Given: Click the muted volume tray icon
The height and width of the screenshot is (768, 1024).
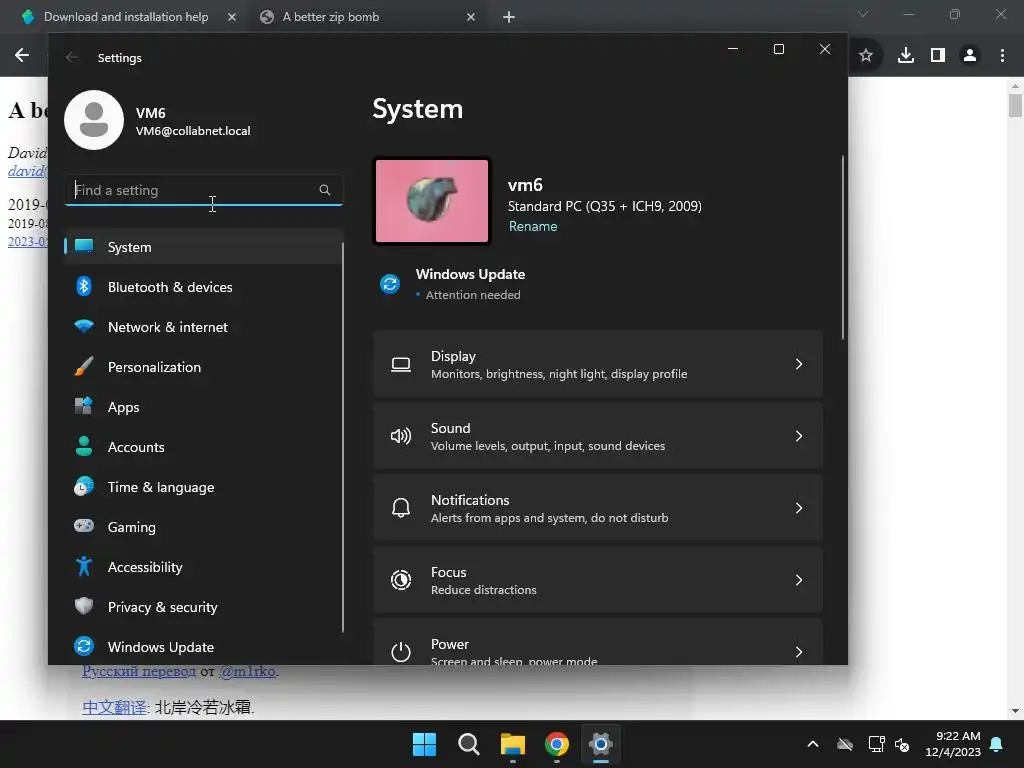Looking at the screenshot, I should (902, 744).
